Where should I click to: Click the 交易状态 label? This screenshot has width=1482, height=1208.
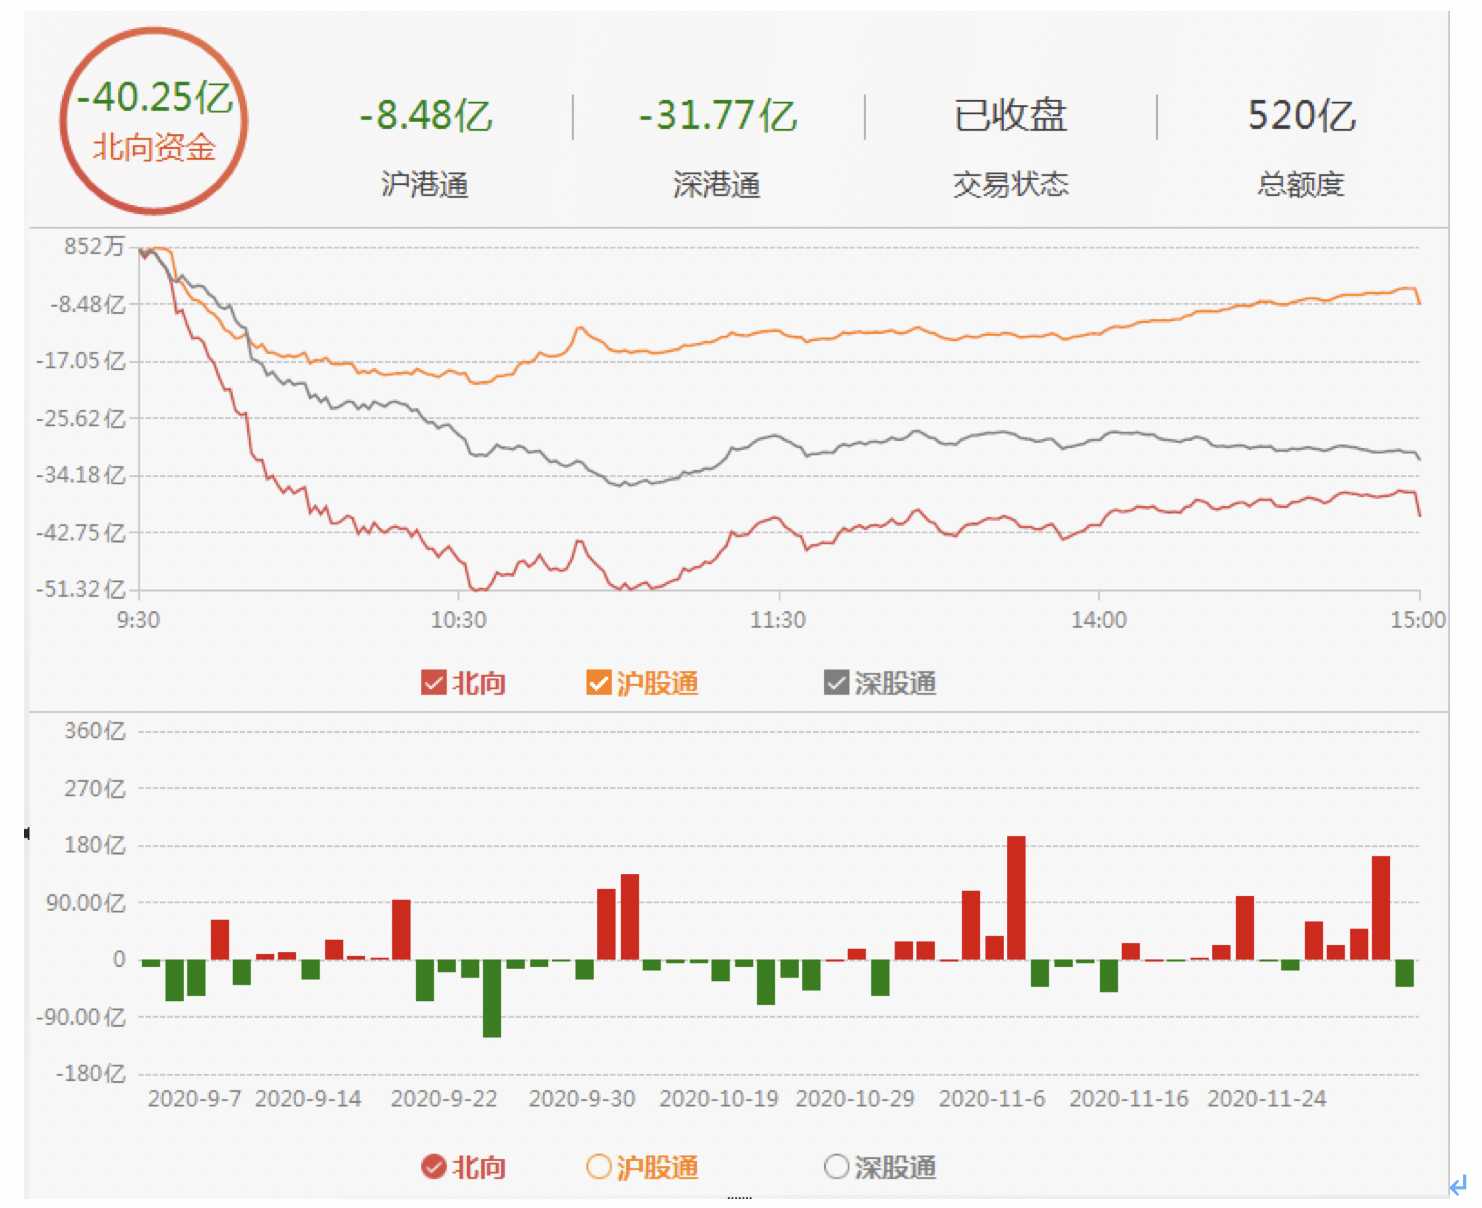click(x=1011, y=184)
